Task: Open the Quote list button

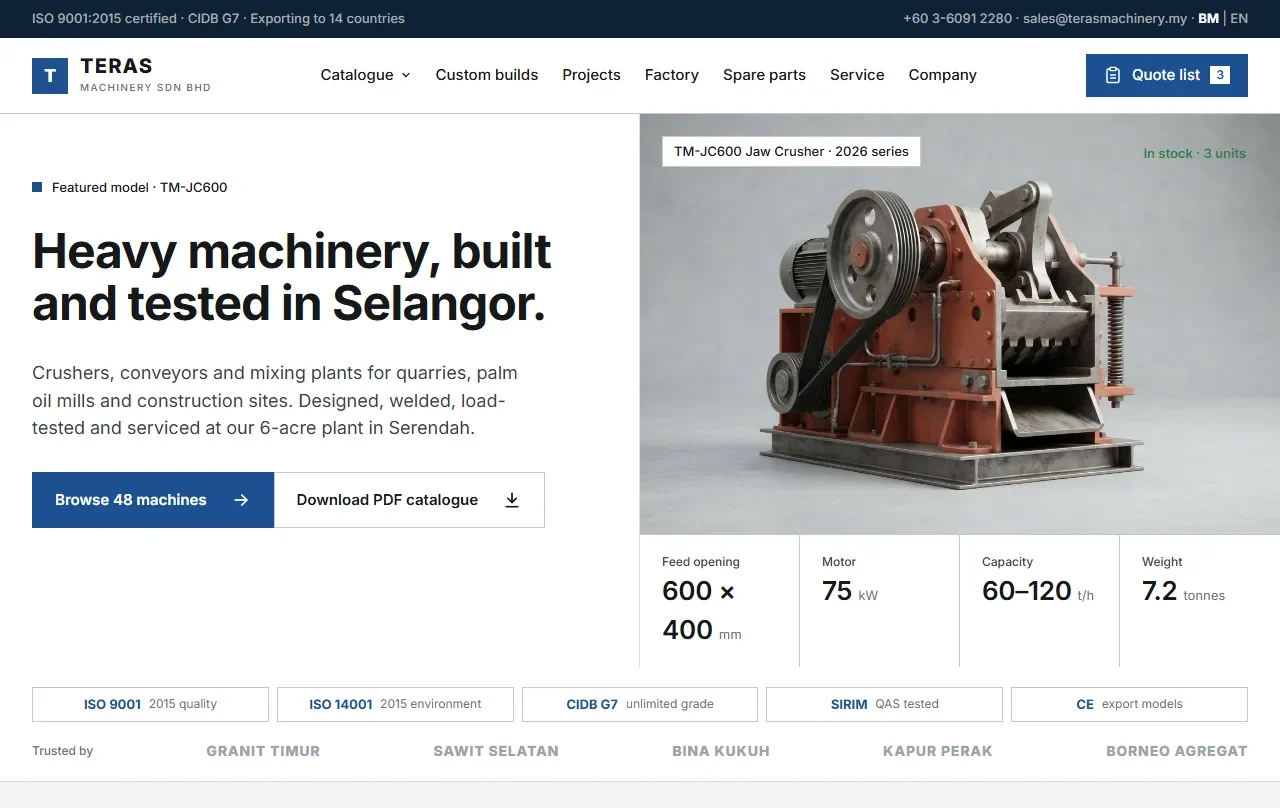Action: click(1167, 75)
